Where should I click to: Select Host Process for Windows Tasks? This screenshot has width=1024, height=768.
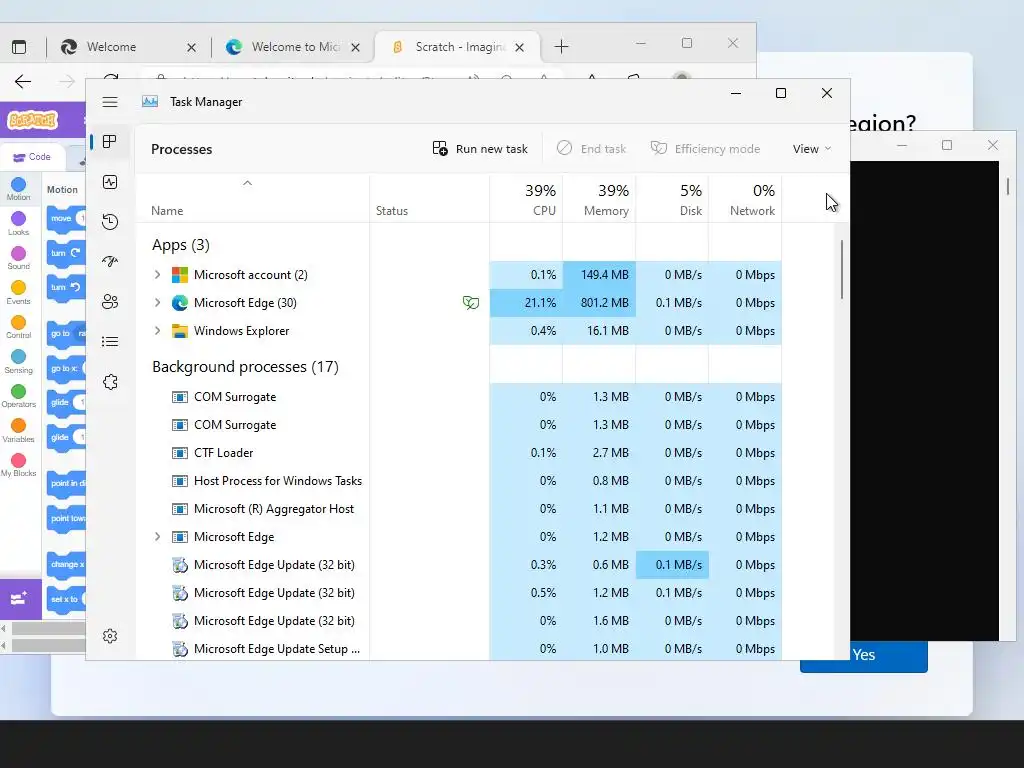point(458,481)
